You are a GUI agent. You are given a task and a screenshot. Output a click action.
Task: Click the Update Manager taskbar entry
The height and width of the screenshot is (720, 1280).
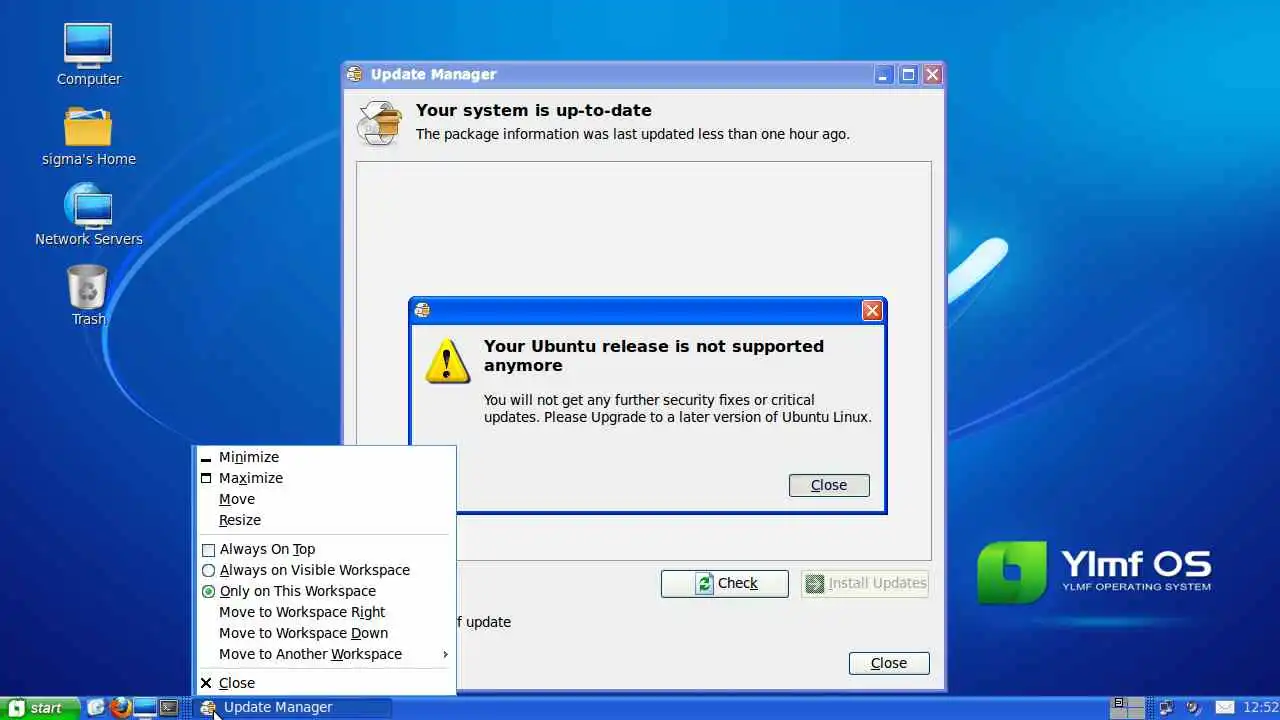pos(293,707)
